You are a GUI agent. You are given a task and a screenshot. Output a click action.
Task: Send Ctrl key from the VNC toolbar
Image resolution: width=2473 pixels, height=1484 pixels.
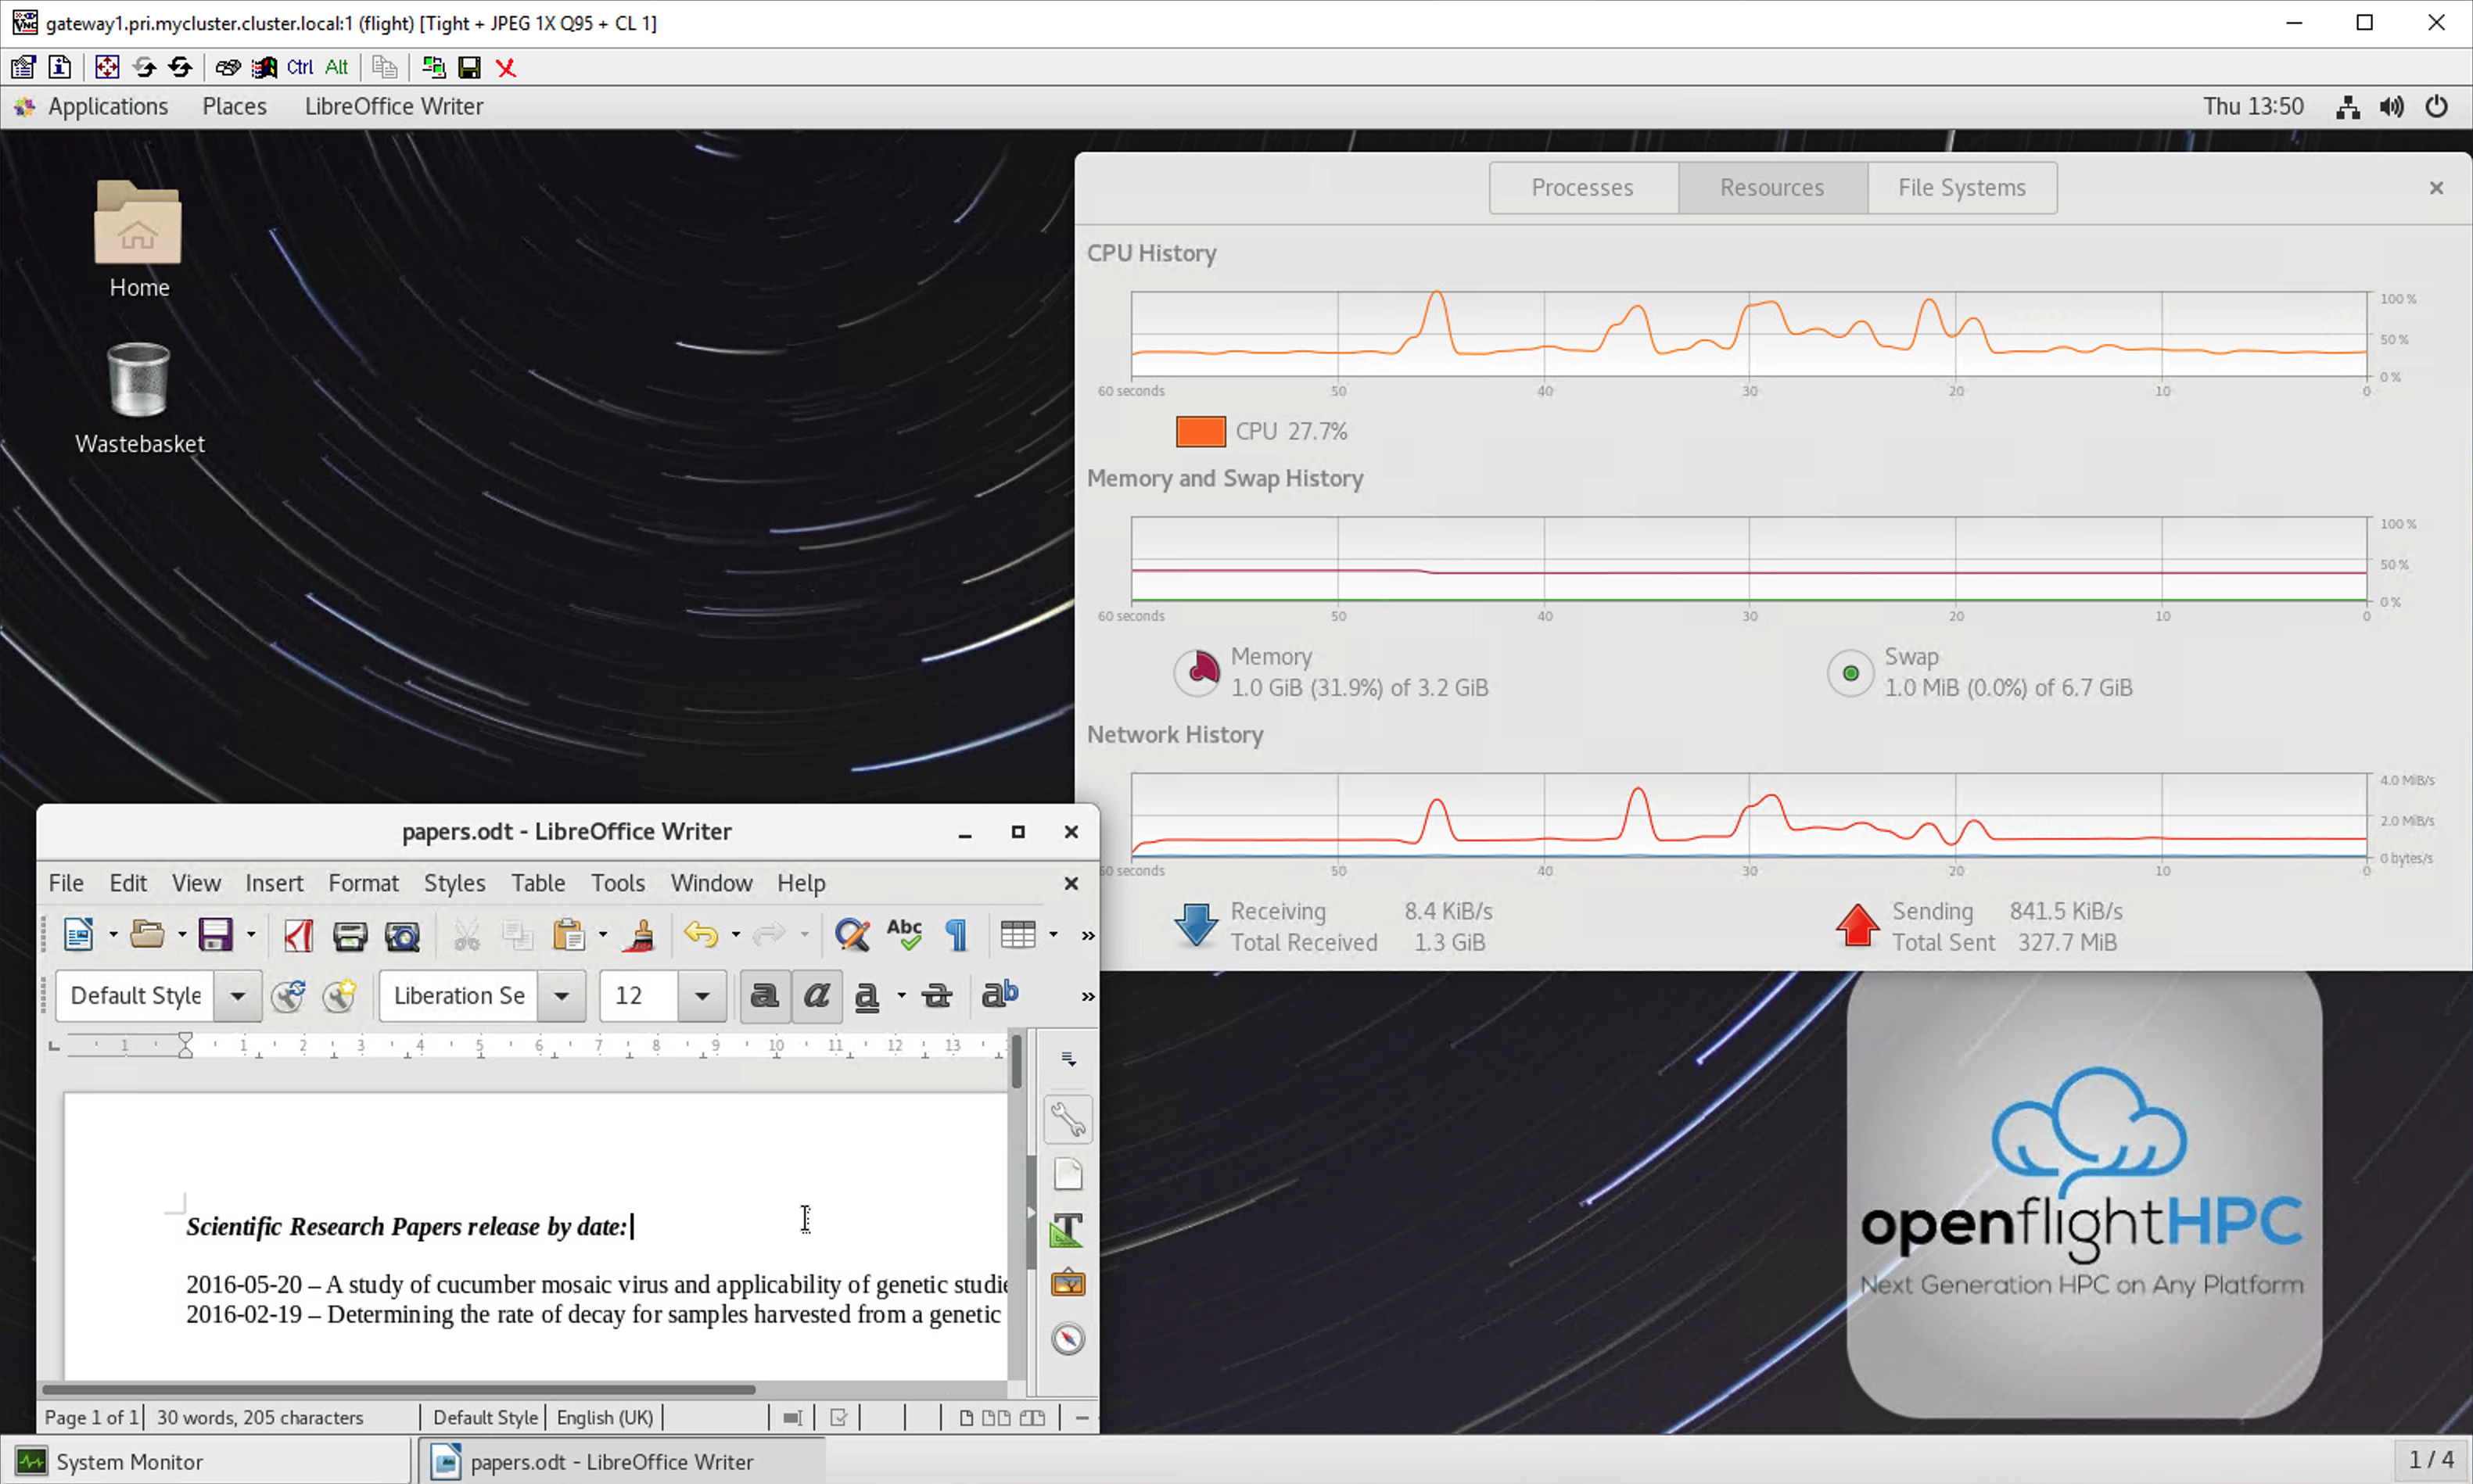[x=299, y=67]
